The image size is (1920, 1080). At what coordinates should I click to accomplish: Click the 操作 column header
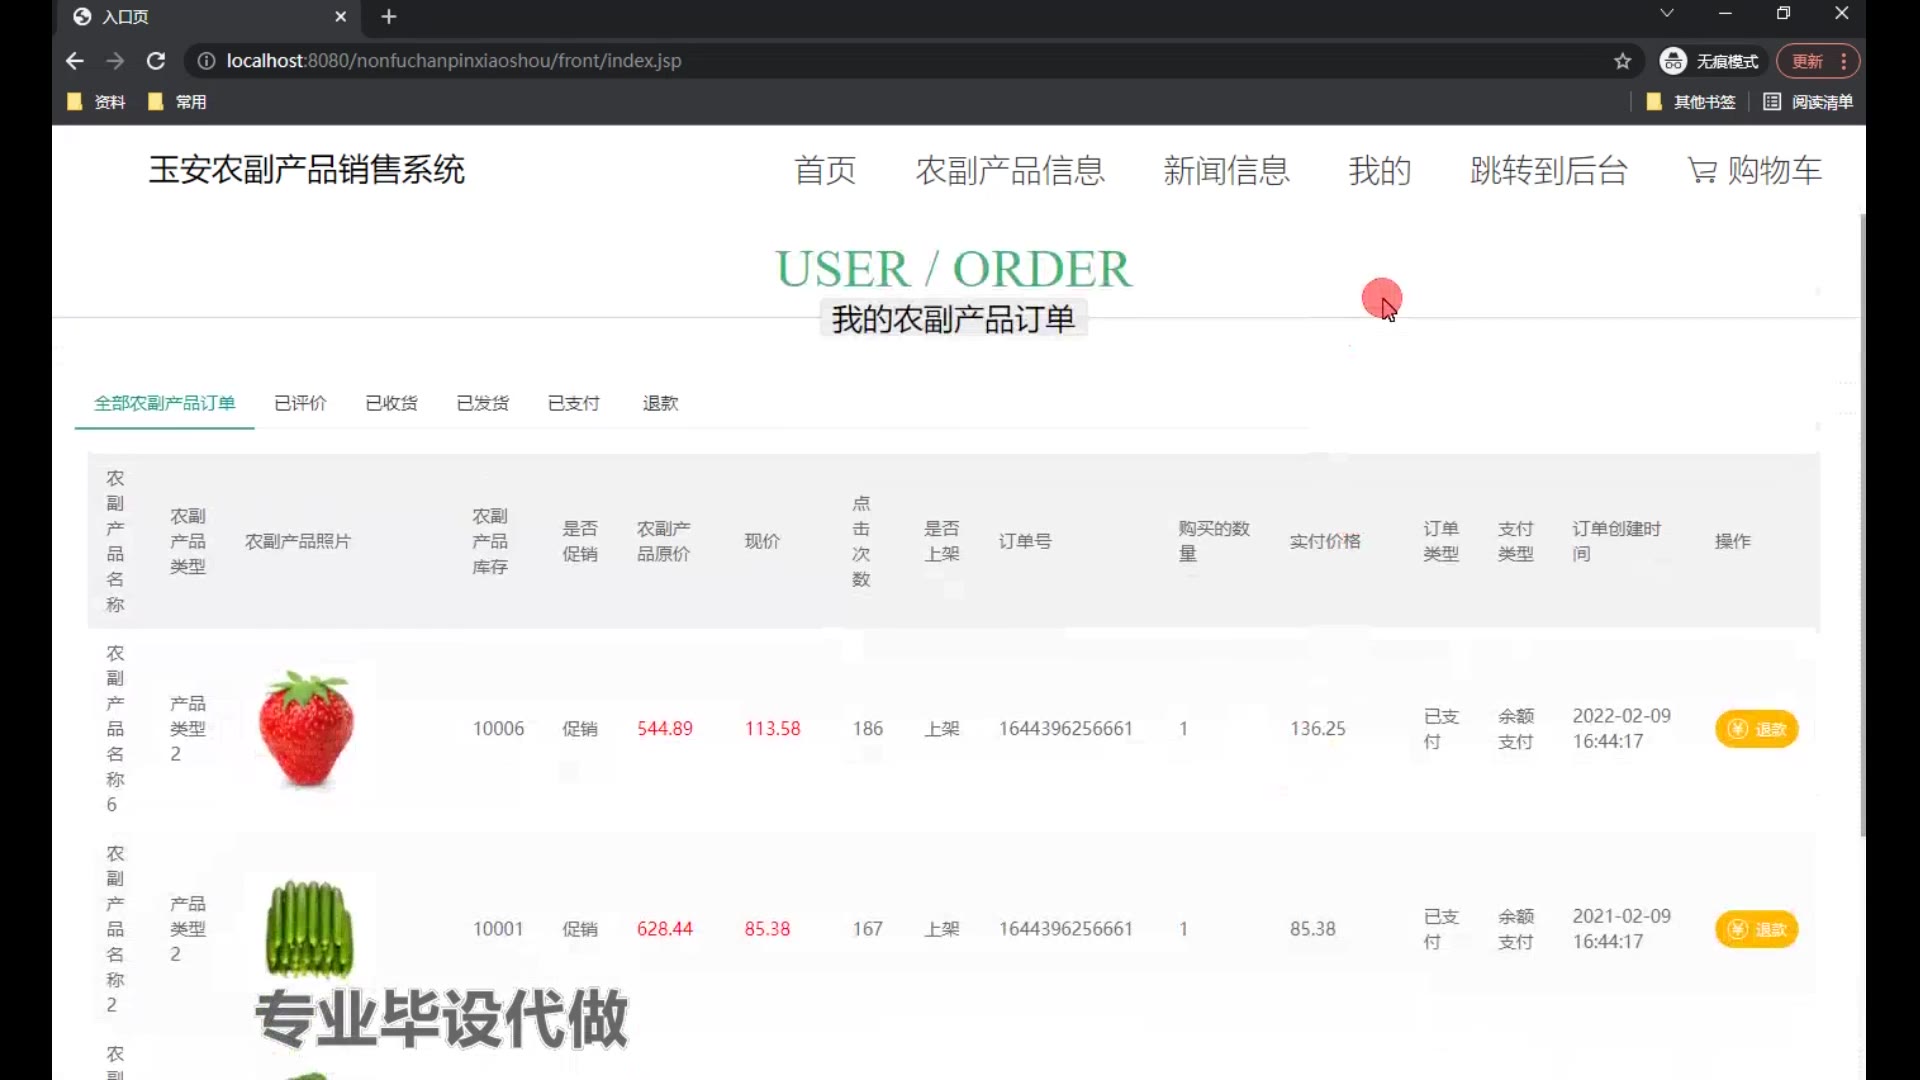(x=1733, y=541)
